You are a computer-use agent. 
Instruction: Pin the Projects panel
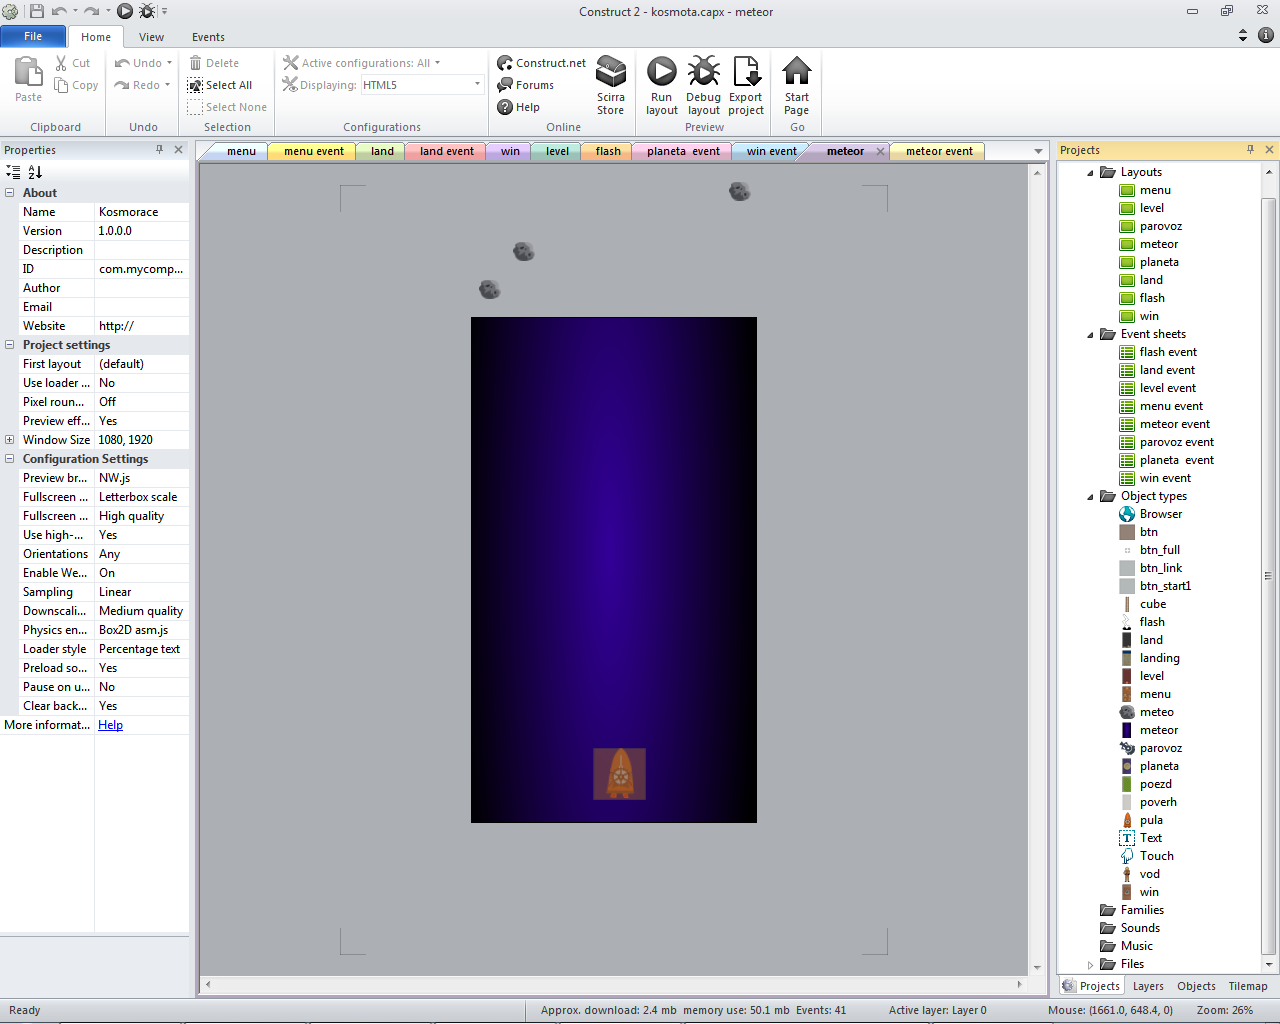1250,150
